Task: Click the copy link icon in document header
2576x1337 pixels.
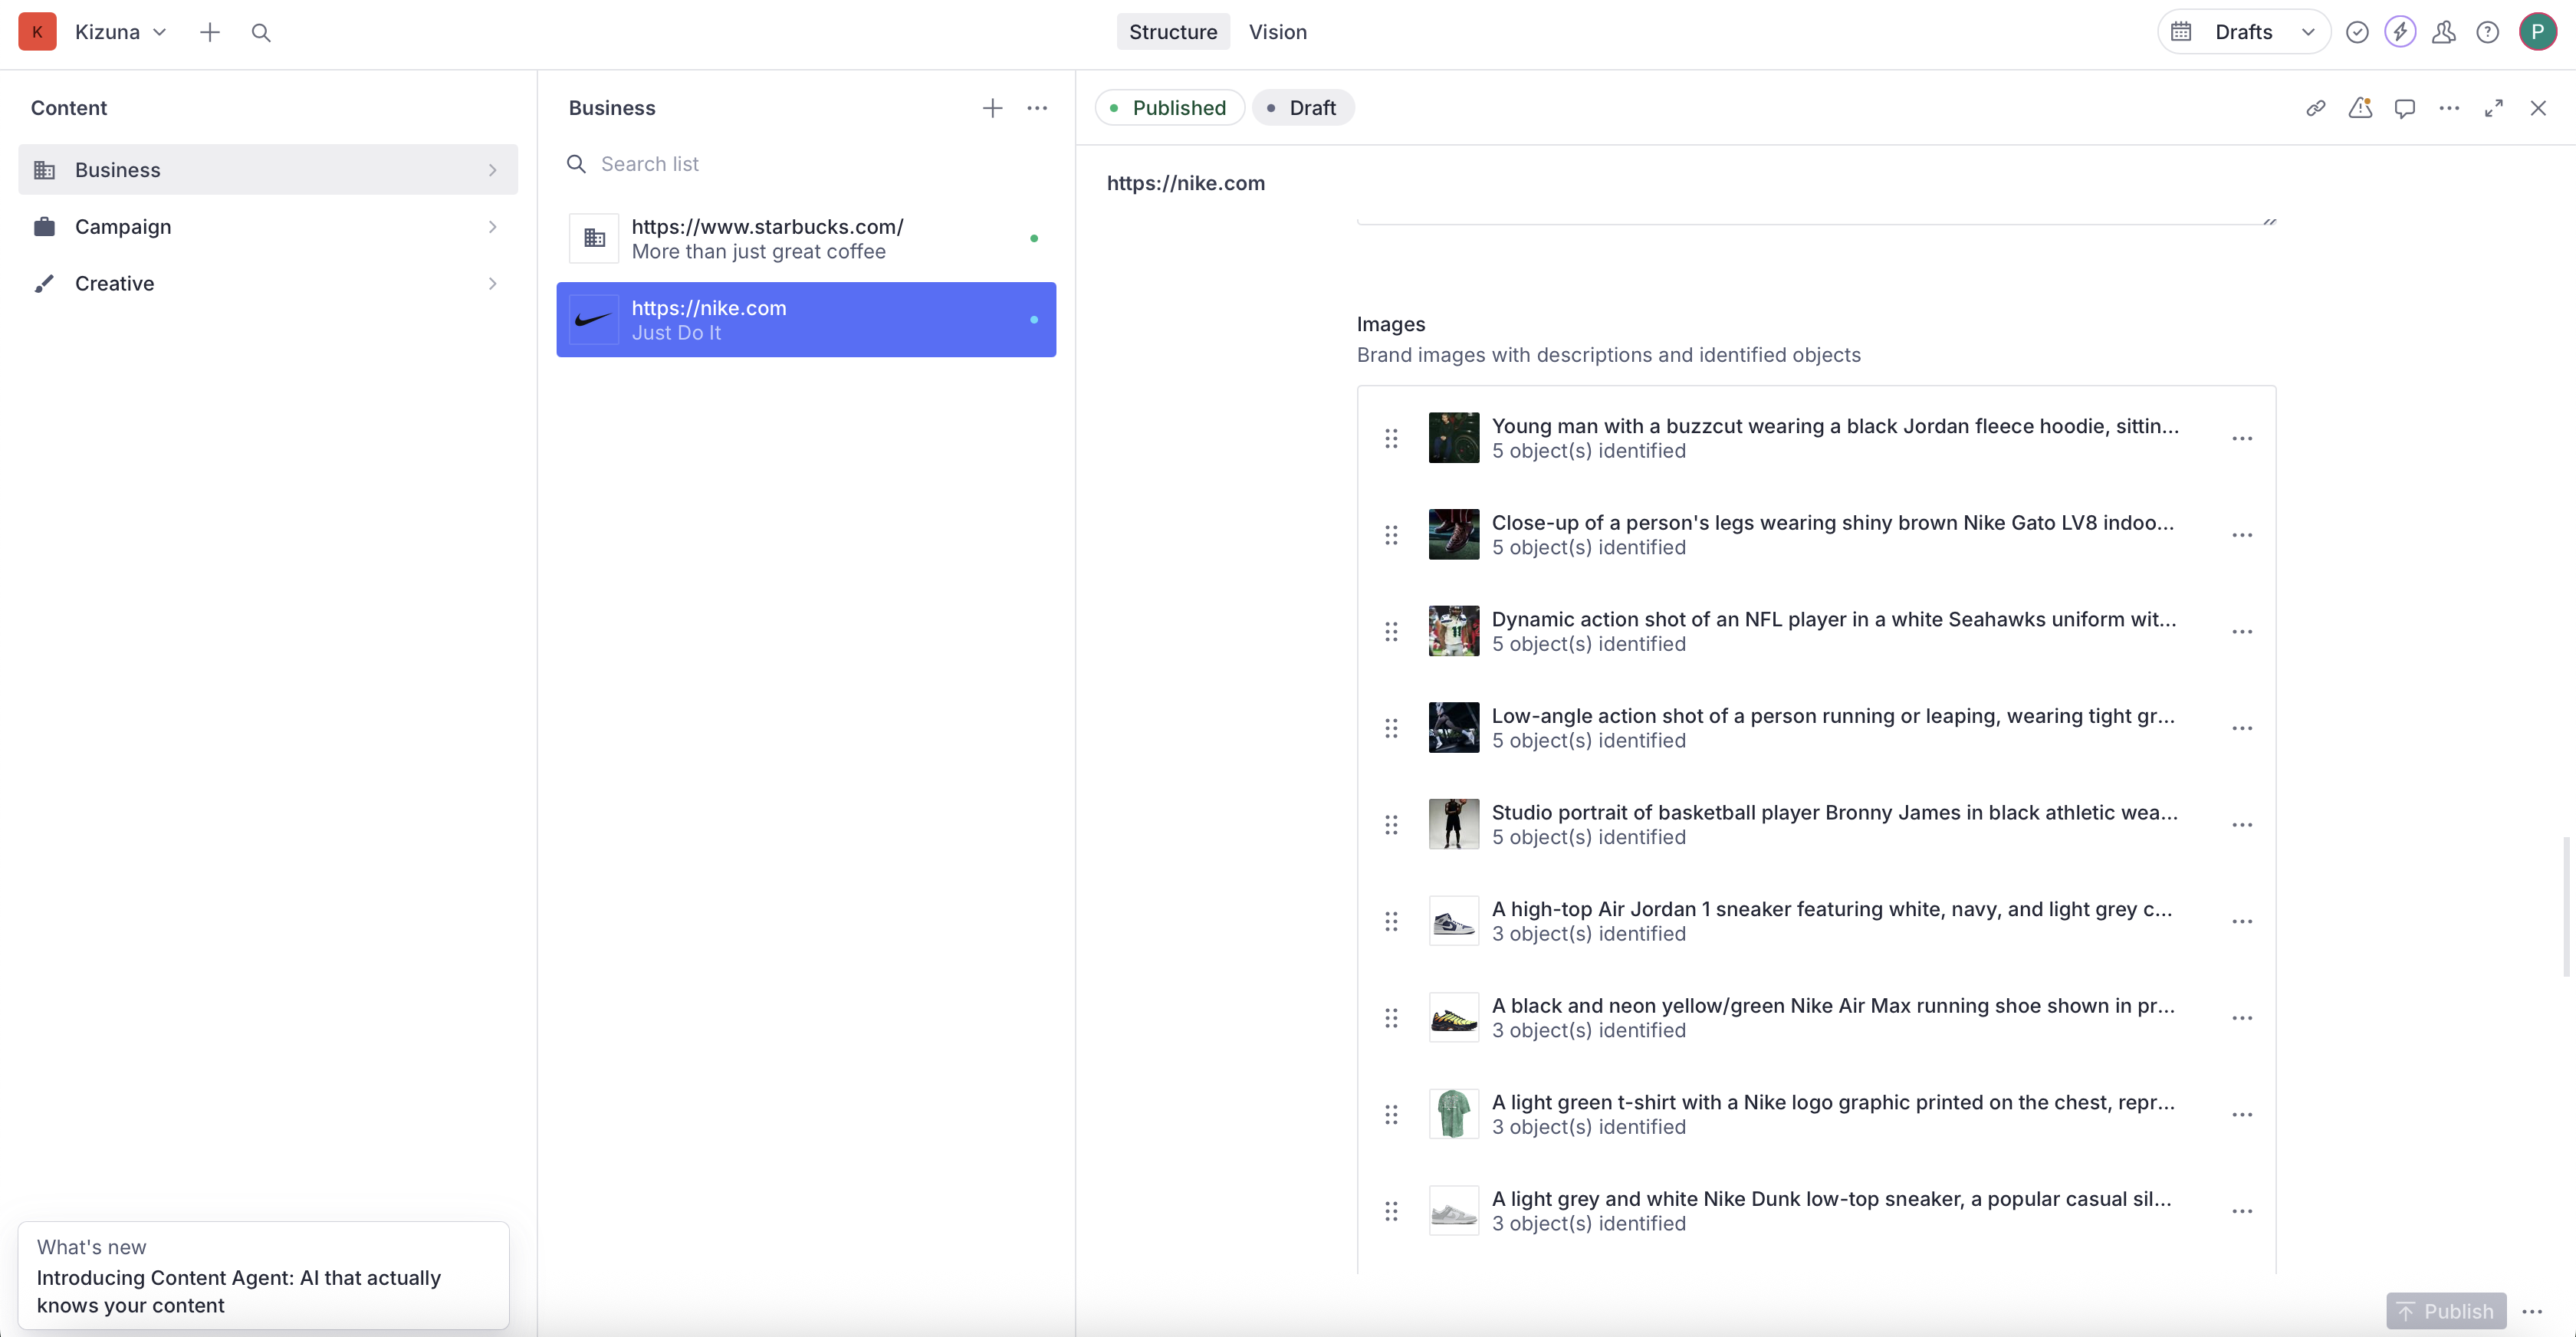Action: 2315,108
